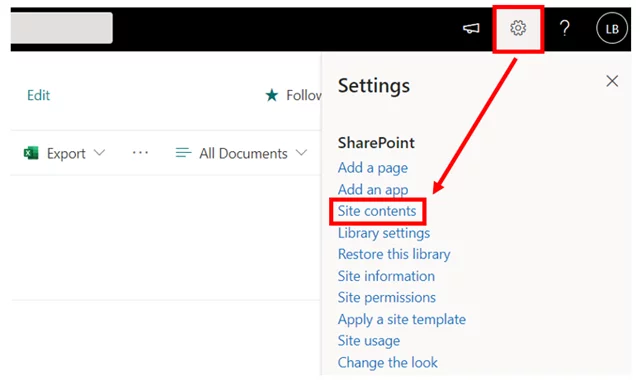Image resolution: width=641 pixels, height=381 pixels.
Task: Open the Help question mark icon
Action: (x=565, y=28)
